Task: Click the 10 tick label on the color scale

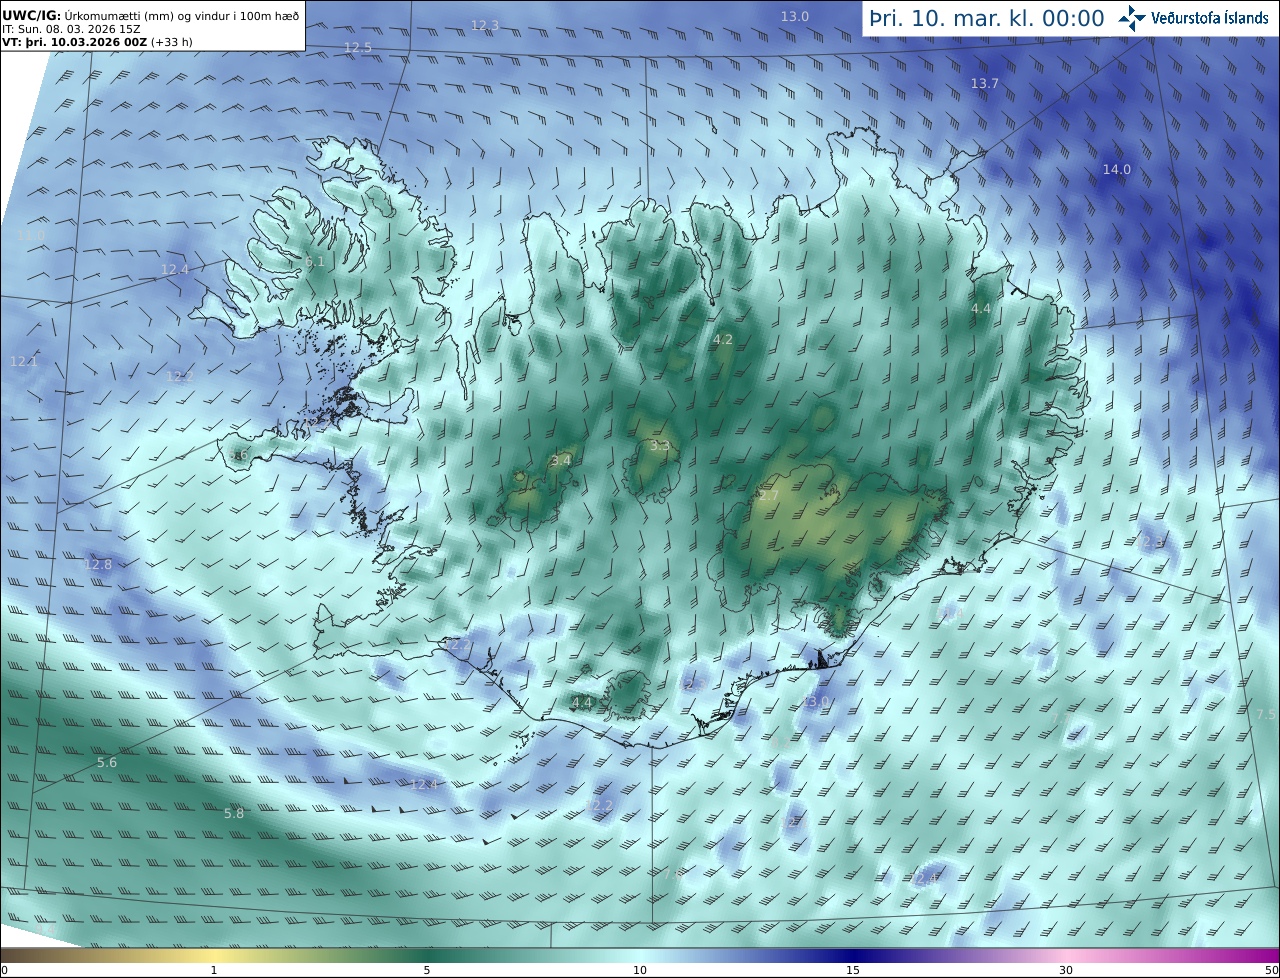Action: [640, 970]
